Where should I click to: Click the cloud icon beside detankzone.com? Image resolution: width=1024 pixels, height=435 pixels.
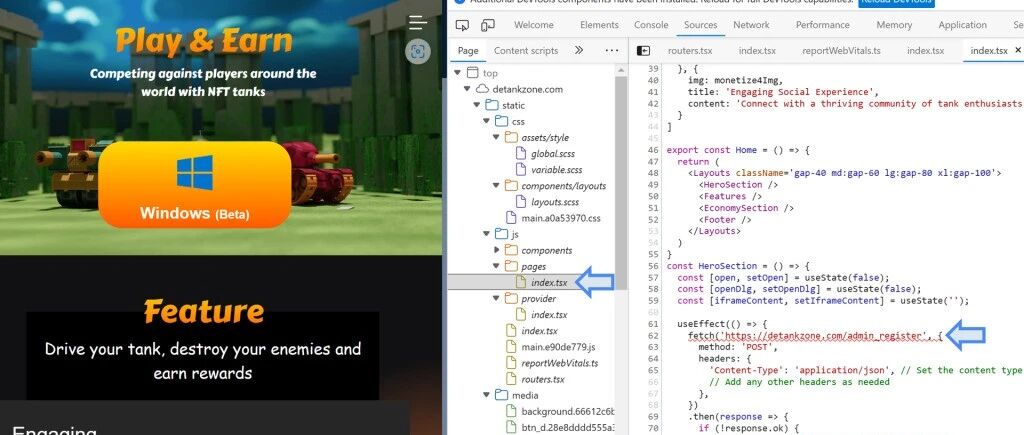click(x=482, y=89)
